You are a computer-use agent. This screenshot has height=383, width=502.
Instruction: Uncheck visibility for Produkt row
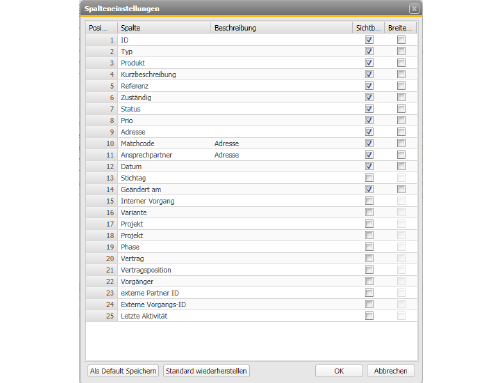click(x=369, y=63)
